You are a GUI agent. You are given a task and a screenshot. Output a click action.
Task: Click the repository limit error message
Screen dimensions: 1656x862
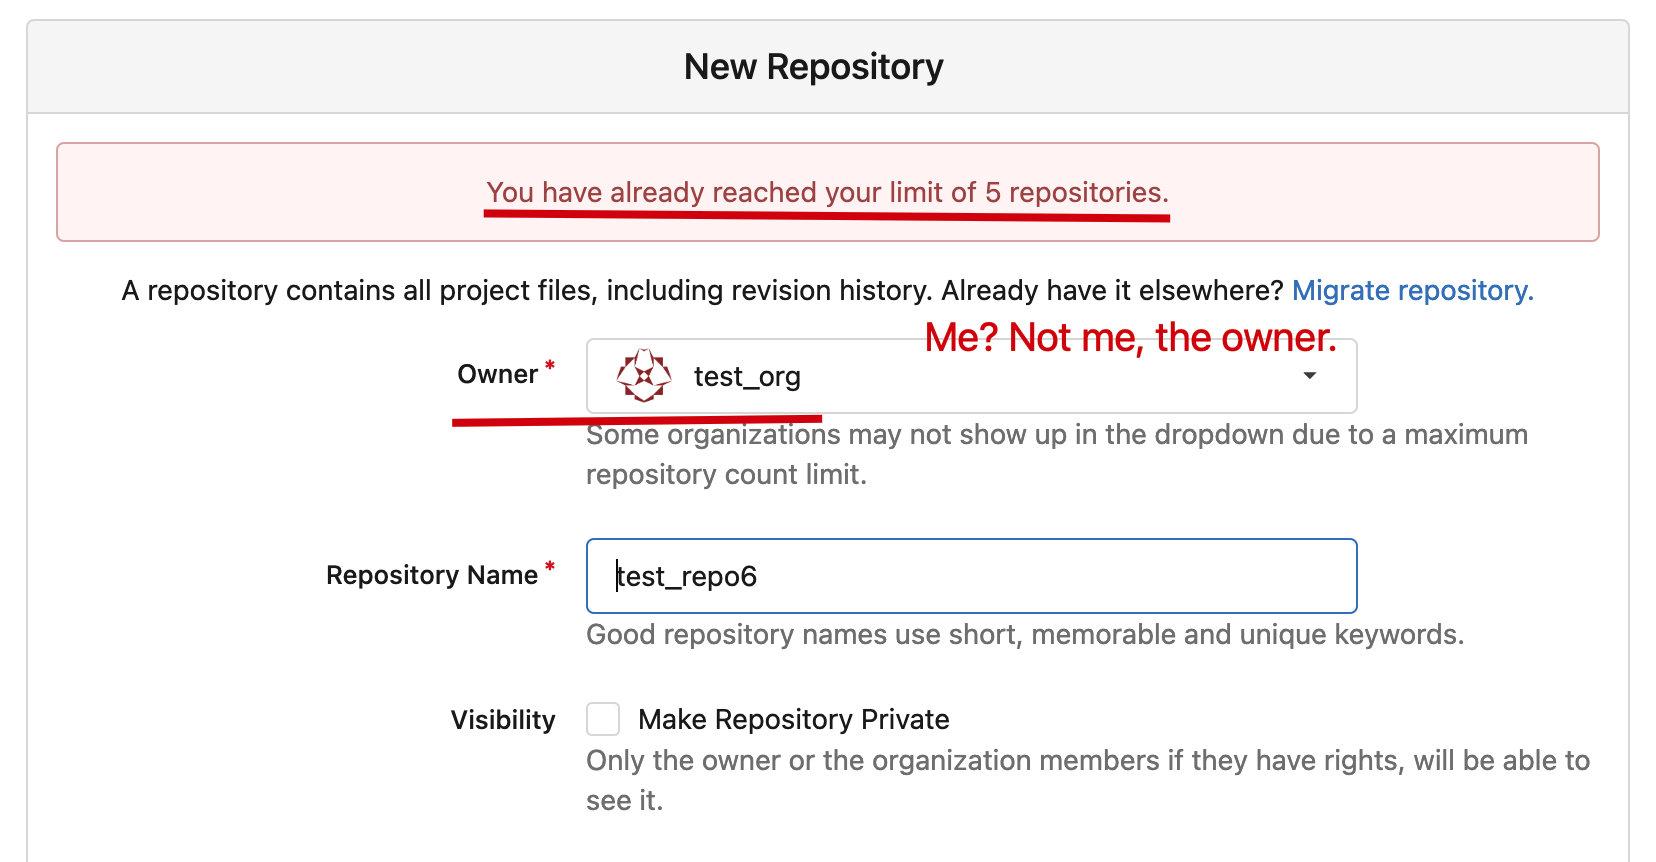[x=827, y=192]
